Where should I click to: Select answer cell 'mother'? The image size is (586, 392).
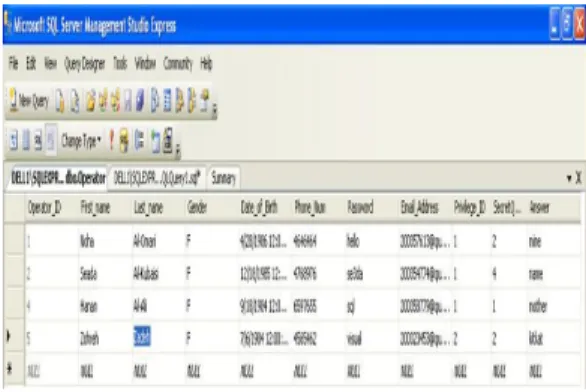tap(553, 306)
